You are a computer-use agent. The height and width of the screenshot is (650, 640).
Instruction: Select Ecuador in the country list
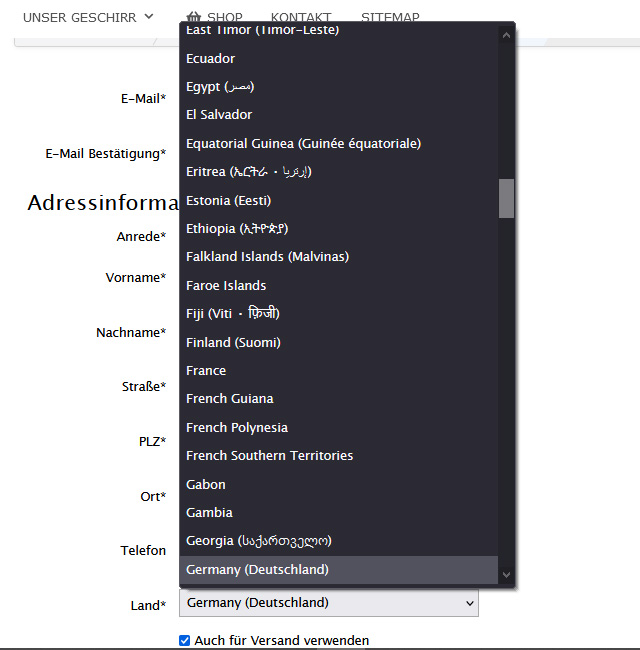point(210,58)
